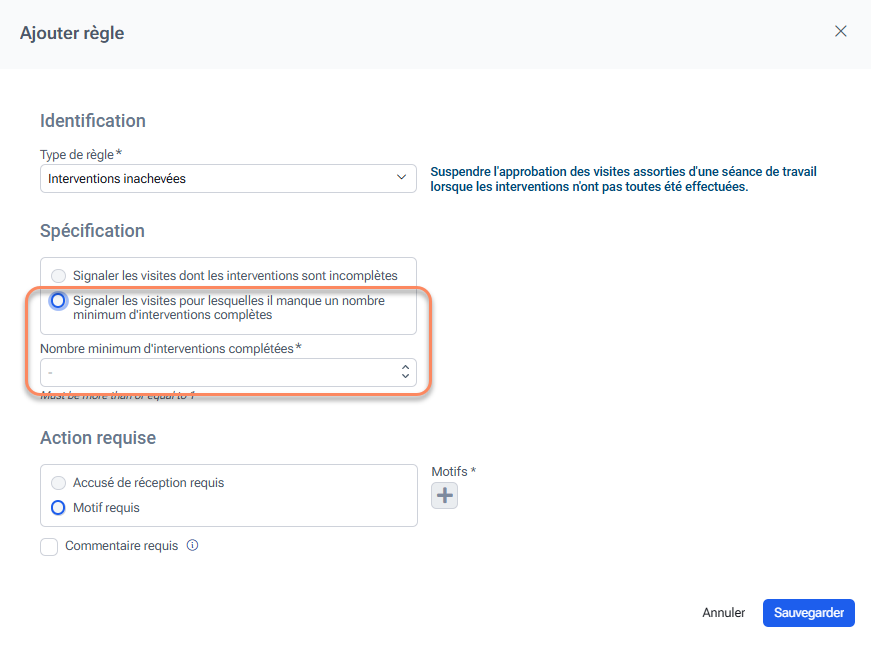Click the down arrow of the number stepper
This screenshot has width=871, height=645.
[x=405, y=377]
